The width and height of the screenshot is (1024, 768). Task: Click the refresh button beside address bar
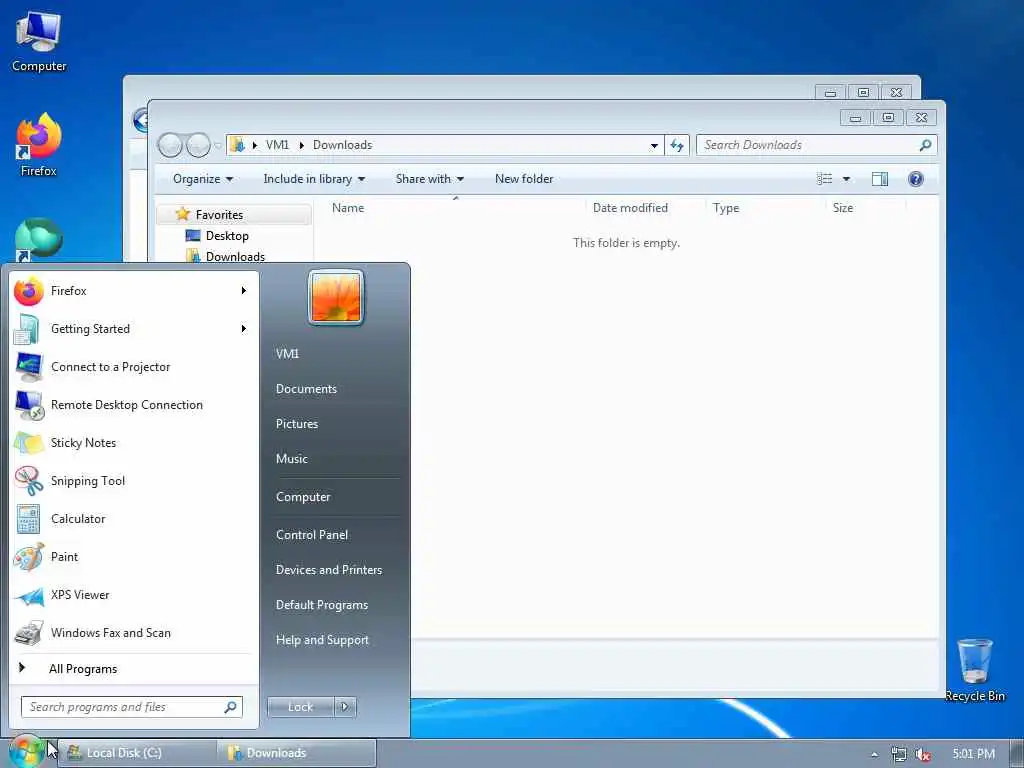677,145
